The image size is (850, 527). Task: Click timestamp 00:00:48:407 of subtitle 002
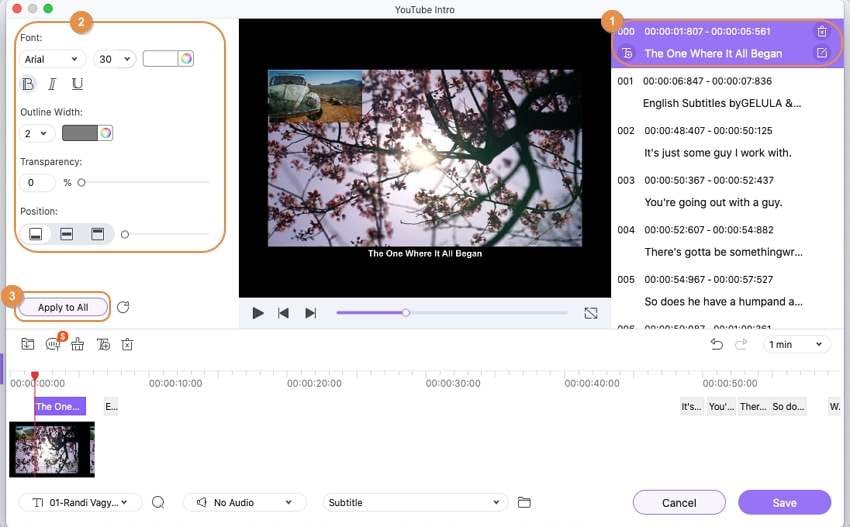click(x=674, y=131)
